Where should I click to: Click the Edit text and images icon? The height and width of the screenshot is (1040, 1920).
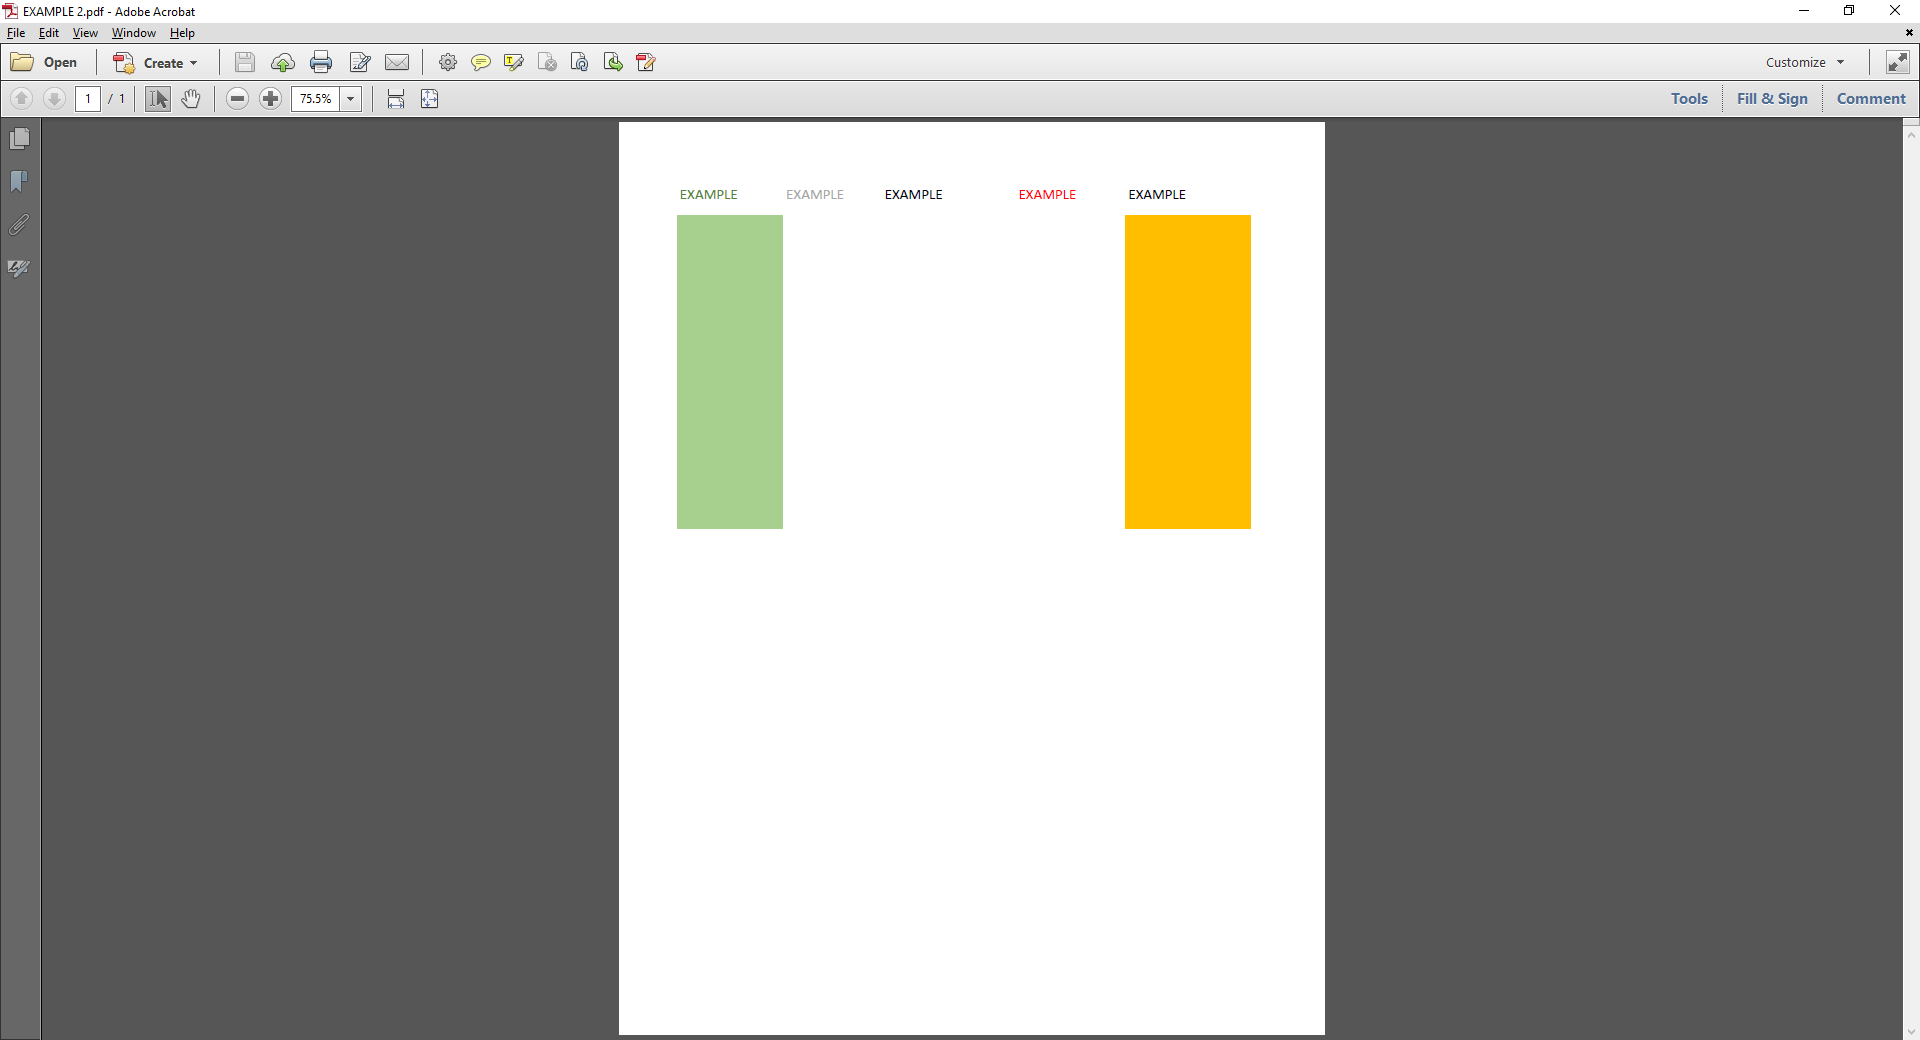[360, 62]
